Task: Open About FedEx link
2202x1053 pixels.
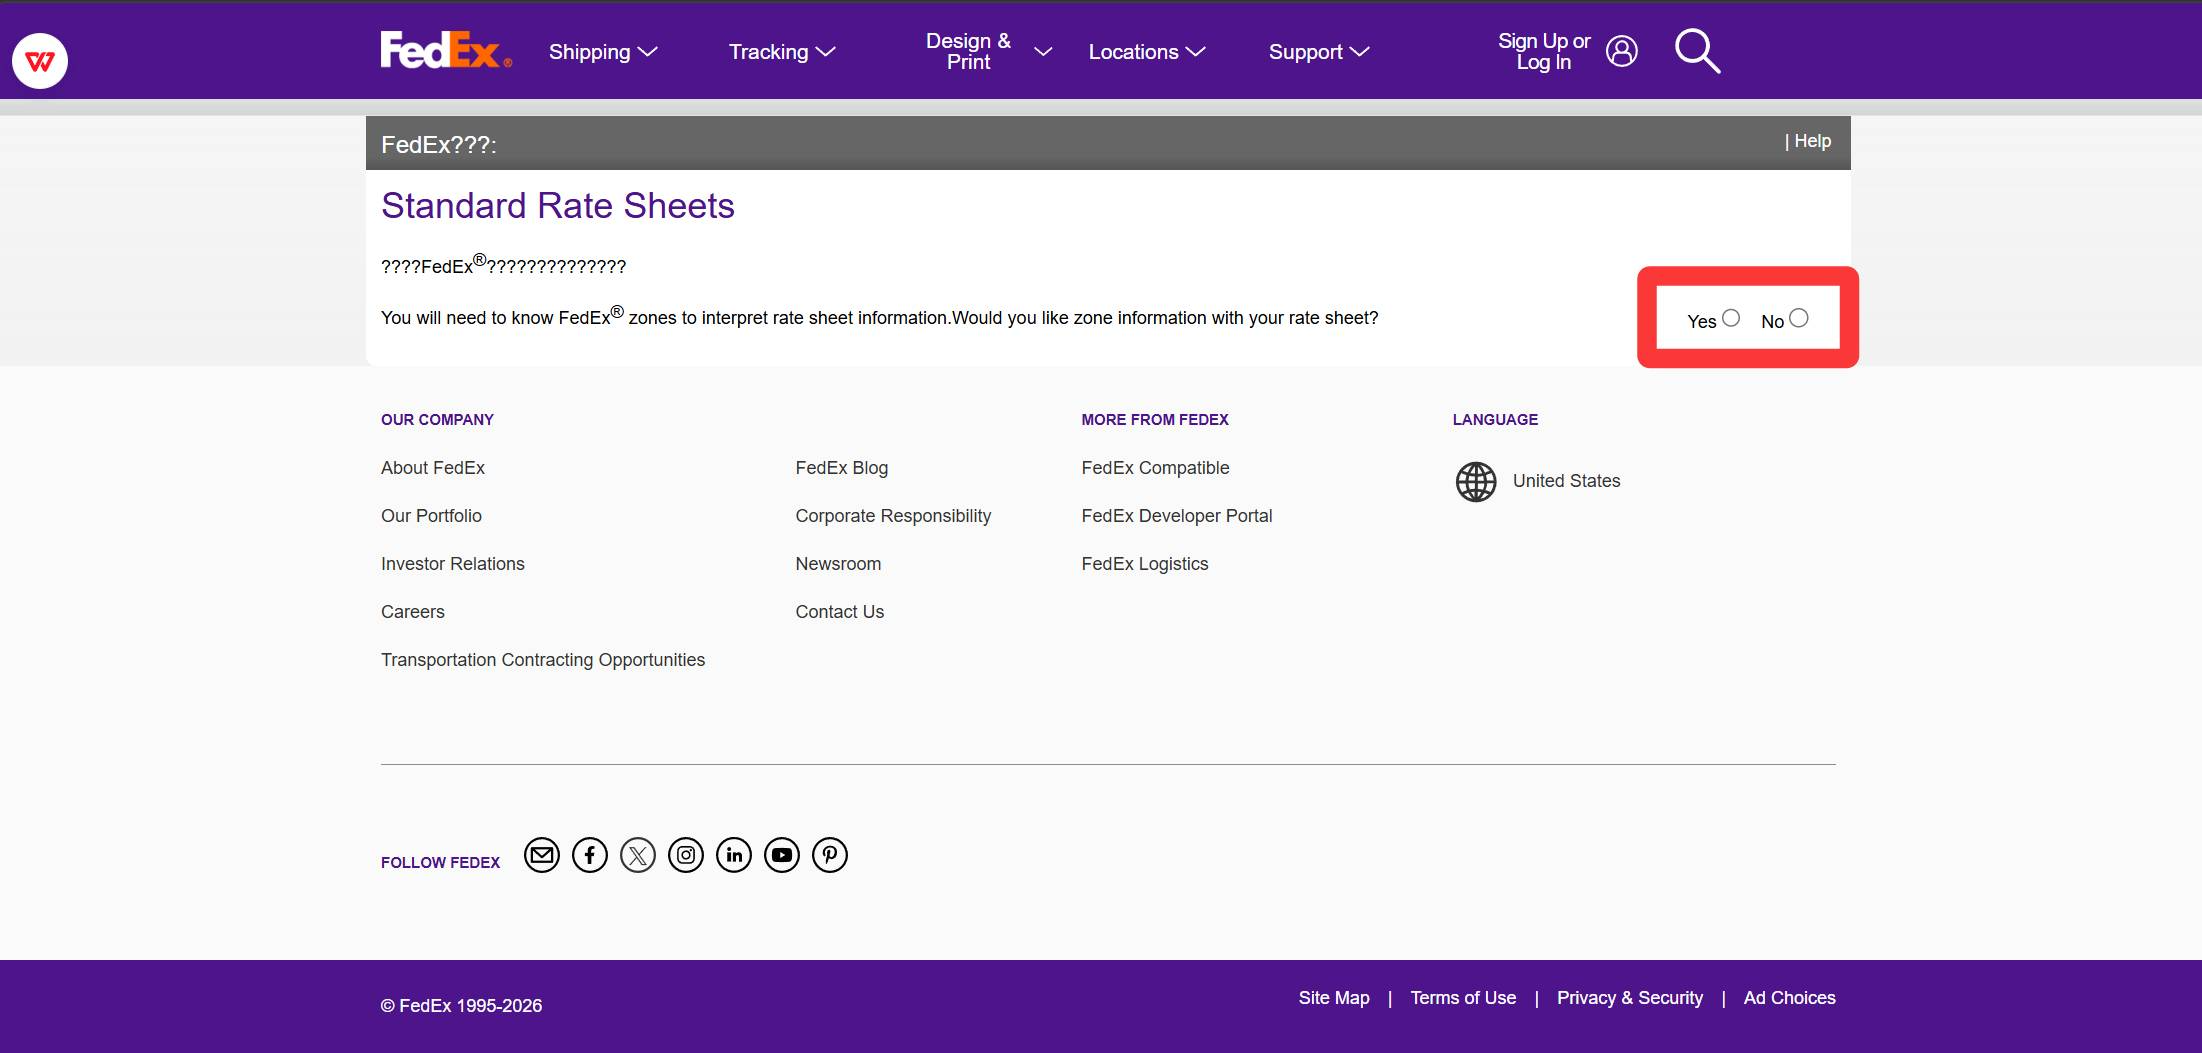Action: (x=433, y=468)
